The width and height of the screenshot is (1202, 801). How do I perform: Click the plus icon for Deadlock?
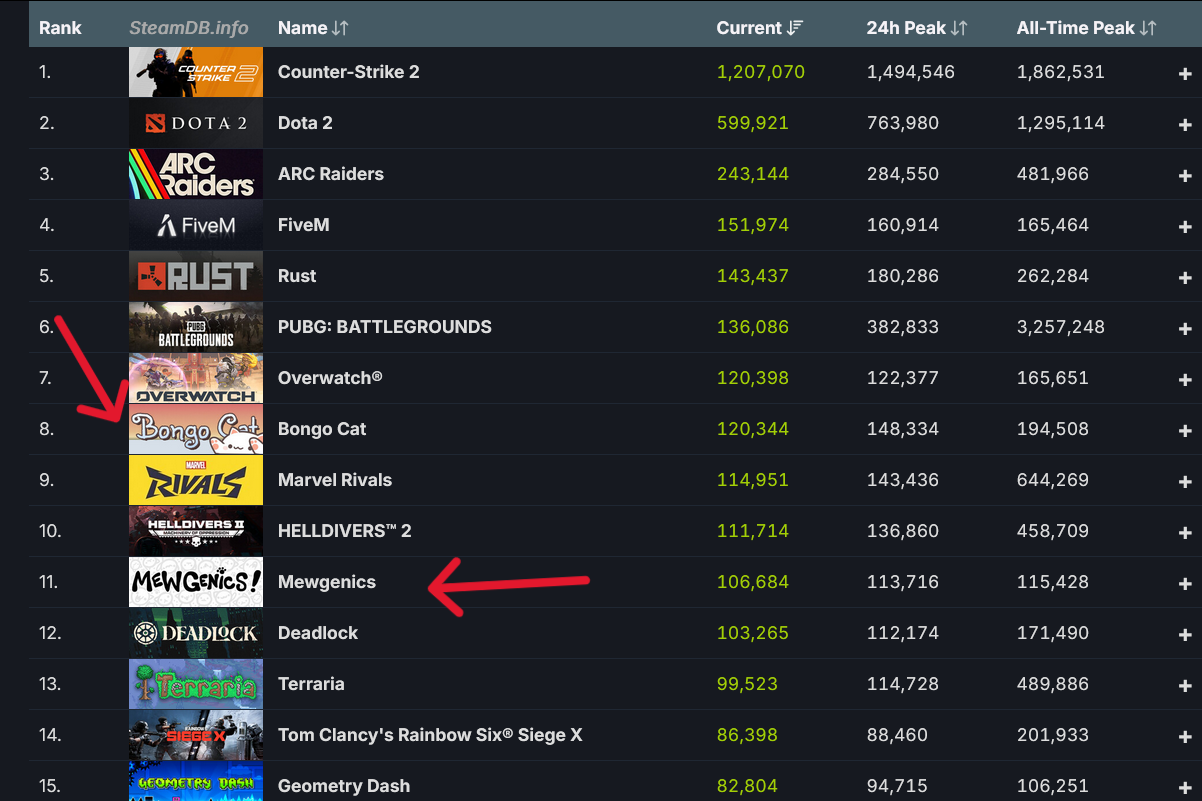[1185, 634]
